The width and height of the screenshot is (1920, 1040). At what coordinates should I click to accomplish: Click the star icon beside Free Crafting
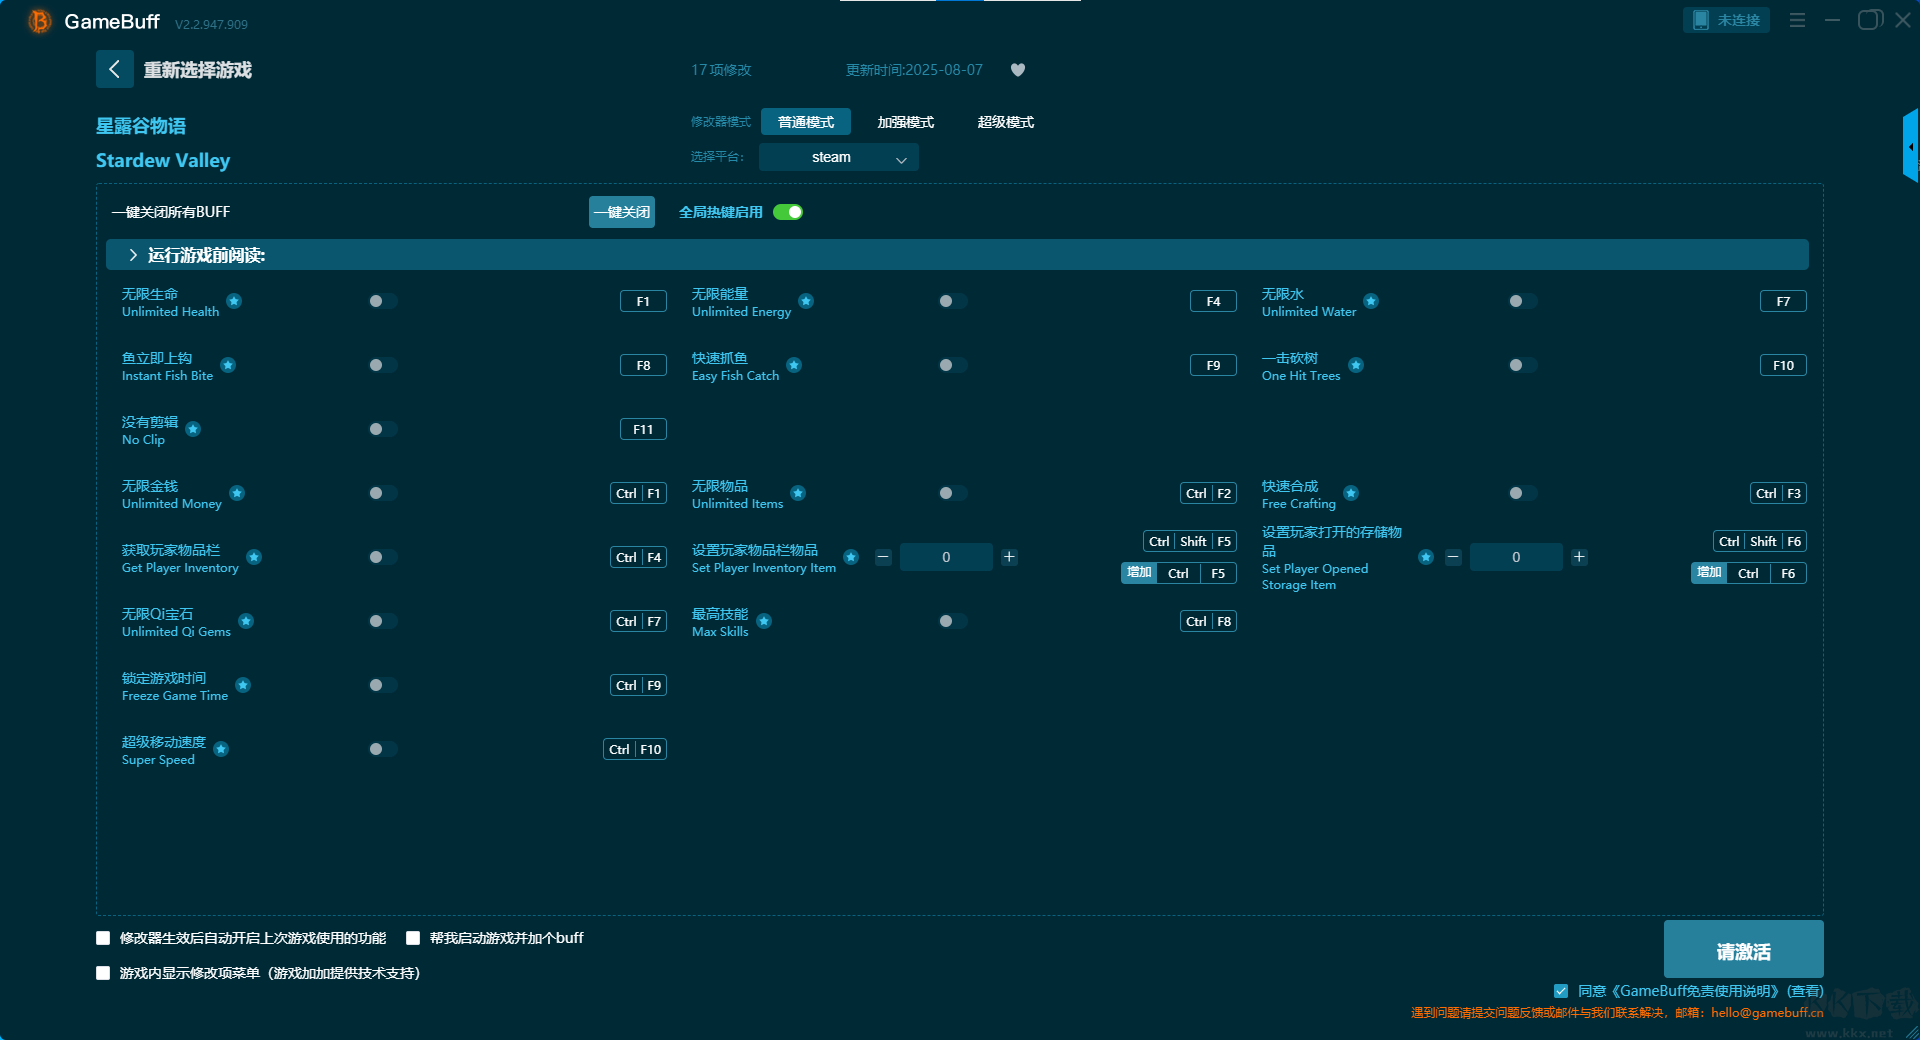click(x=1351, y=493)
